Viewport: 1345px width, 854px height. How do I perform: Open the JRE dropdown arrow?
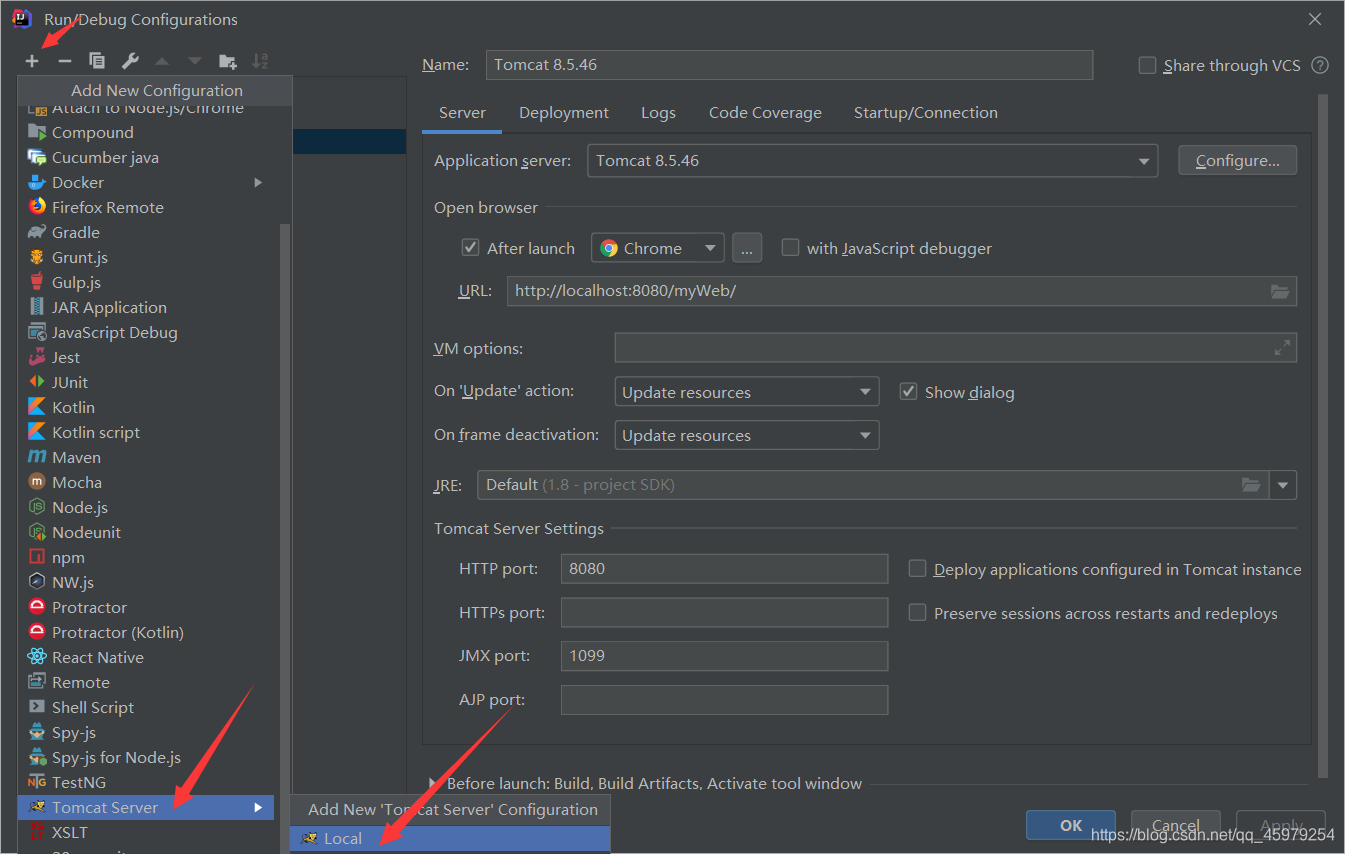coord(1283,485)
